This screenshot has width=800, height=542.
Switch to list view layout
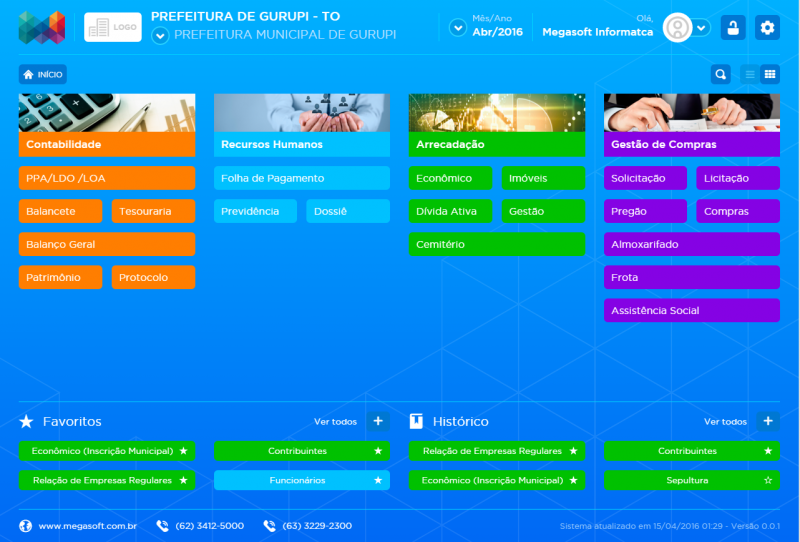point(749,74)
